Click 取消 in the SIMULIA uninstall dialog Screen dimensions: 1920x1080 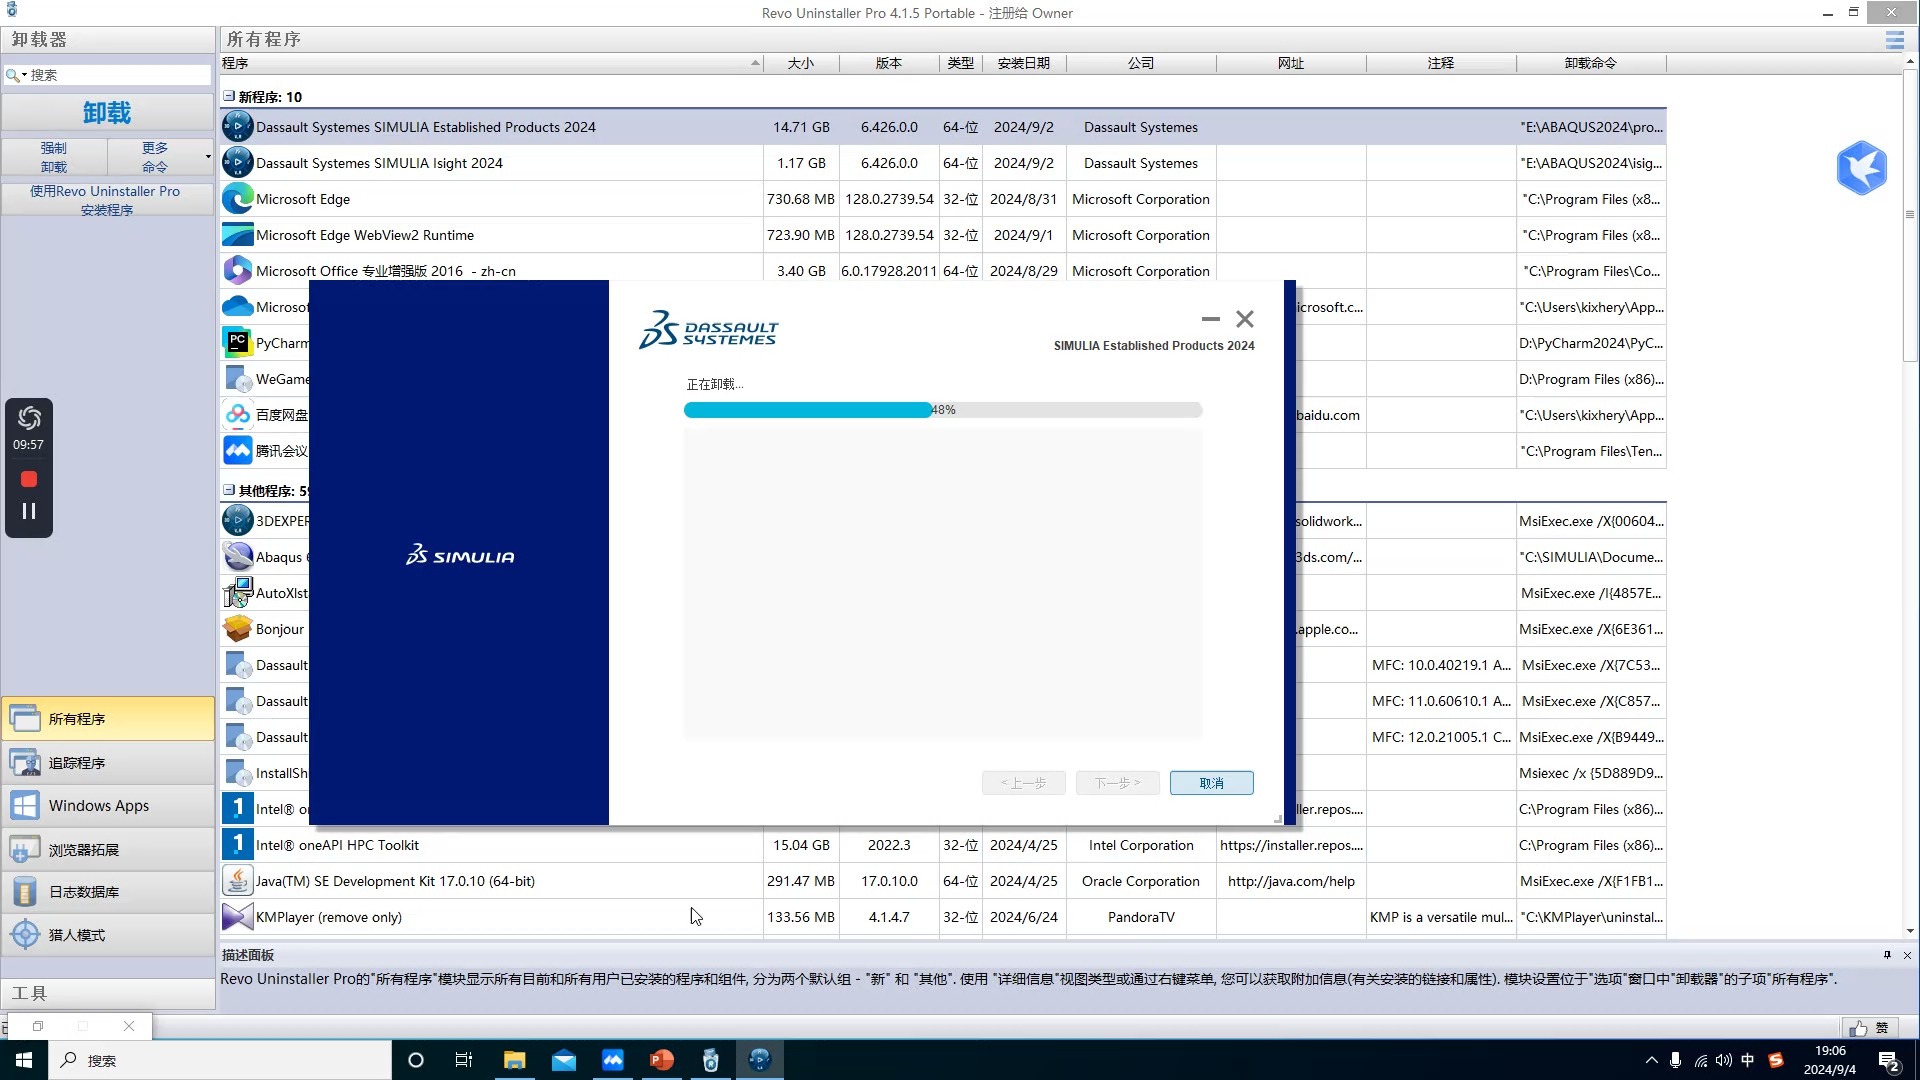[x=1211, y=783]
